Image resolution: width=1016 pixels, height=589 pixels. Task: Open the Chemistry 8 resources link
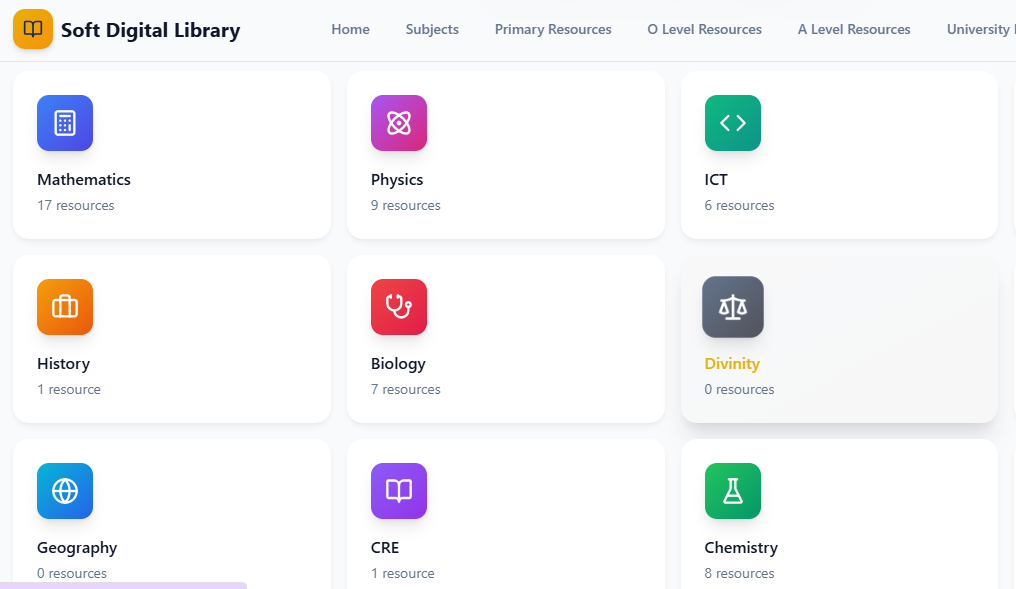(741, 573)
